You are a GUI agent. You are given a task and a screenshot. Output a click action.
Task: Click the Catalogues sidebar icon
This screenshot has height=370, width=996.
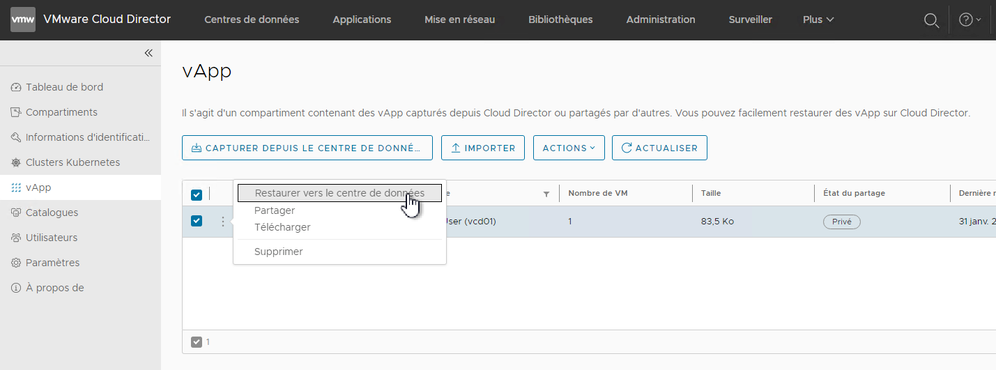(16, 213)
